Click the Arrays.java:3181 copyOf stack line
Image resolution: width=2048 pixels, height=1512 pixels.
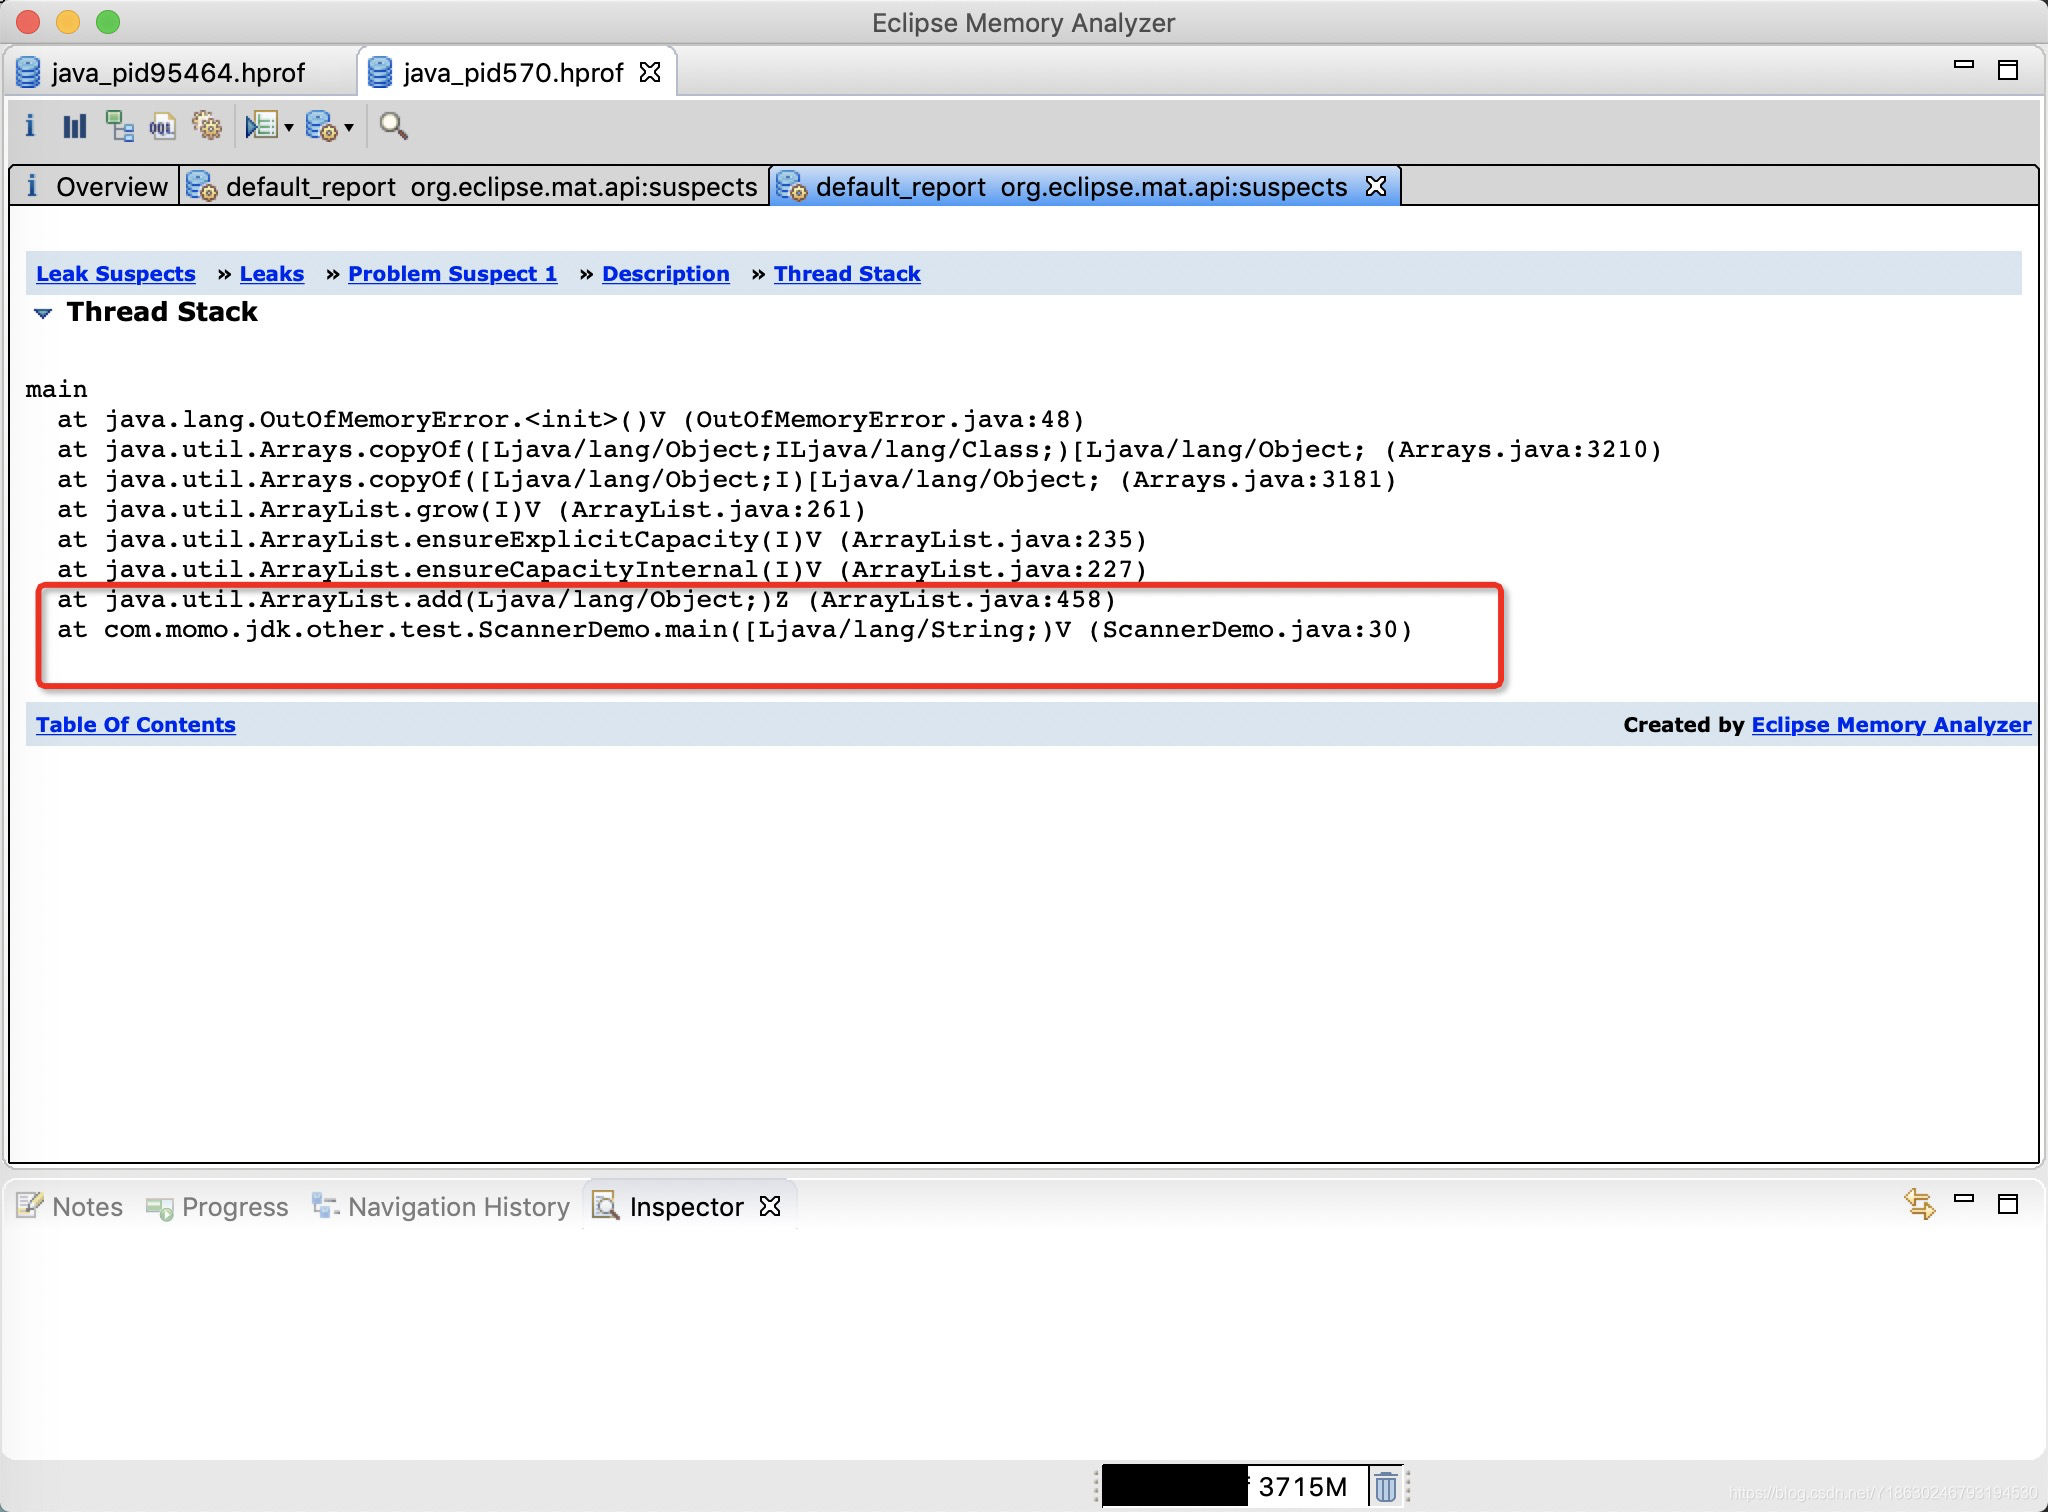(x=726, y=480)
